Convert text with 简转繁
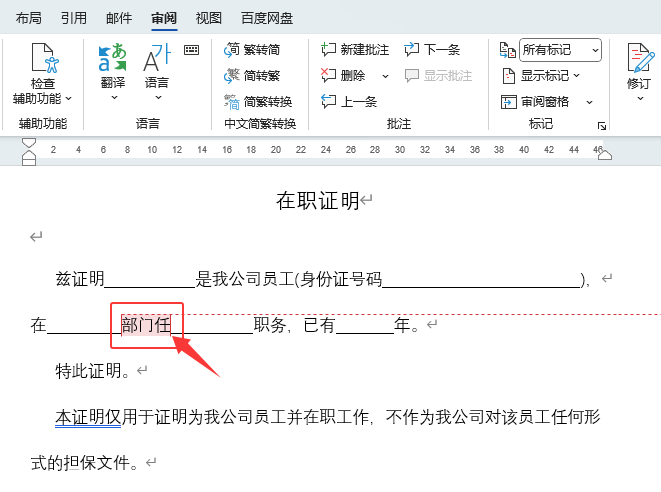Image resolution: width=661 pixels, height=492 pixels. tap(252, 76)
